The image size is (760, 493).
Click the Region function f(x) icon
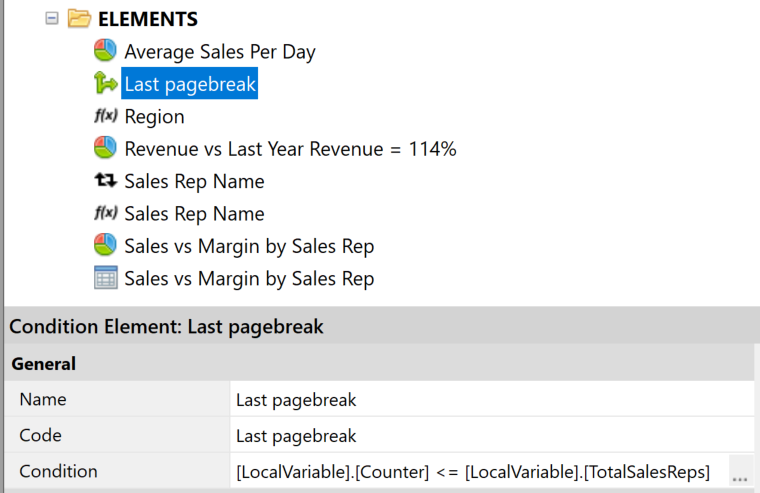click(x=106, y=117)
